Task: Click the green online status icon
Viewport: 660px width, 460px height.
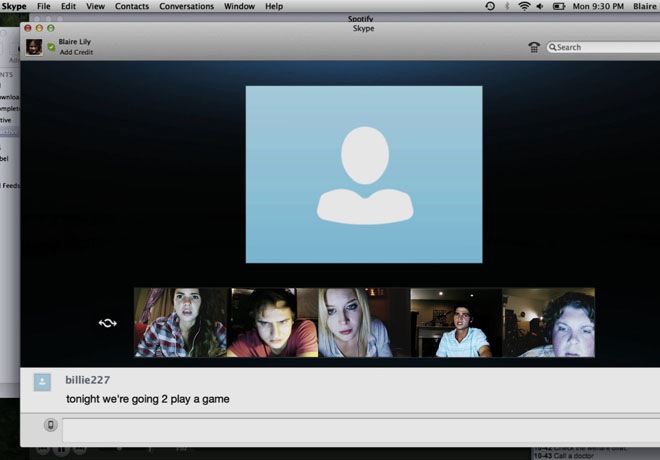Action: coord(51,47)
